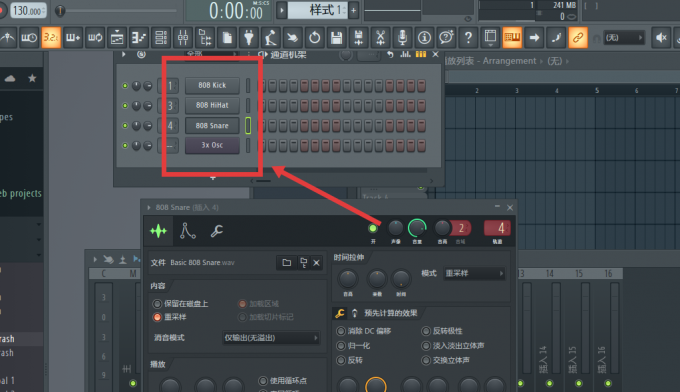This screenshot has width=680, height=392.
Task: Click the 808 Kick channel volume knob
Action: click(147, 86)
